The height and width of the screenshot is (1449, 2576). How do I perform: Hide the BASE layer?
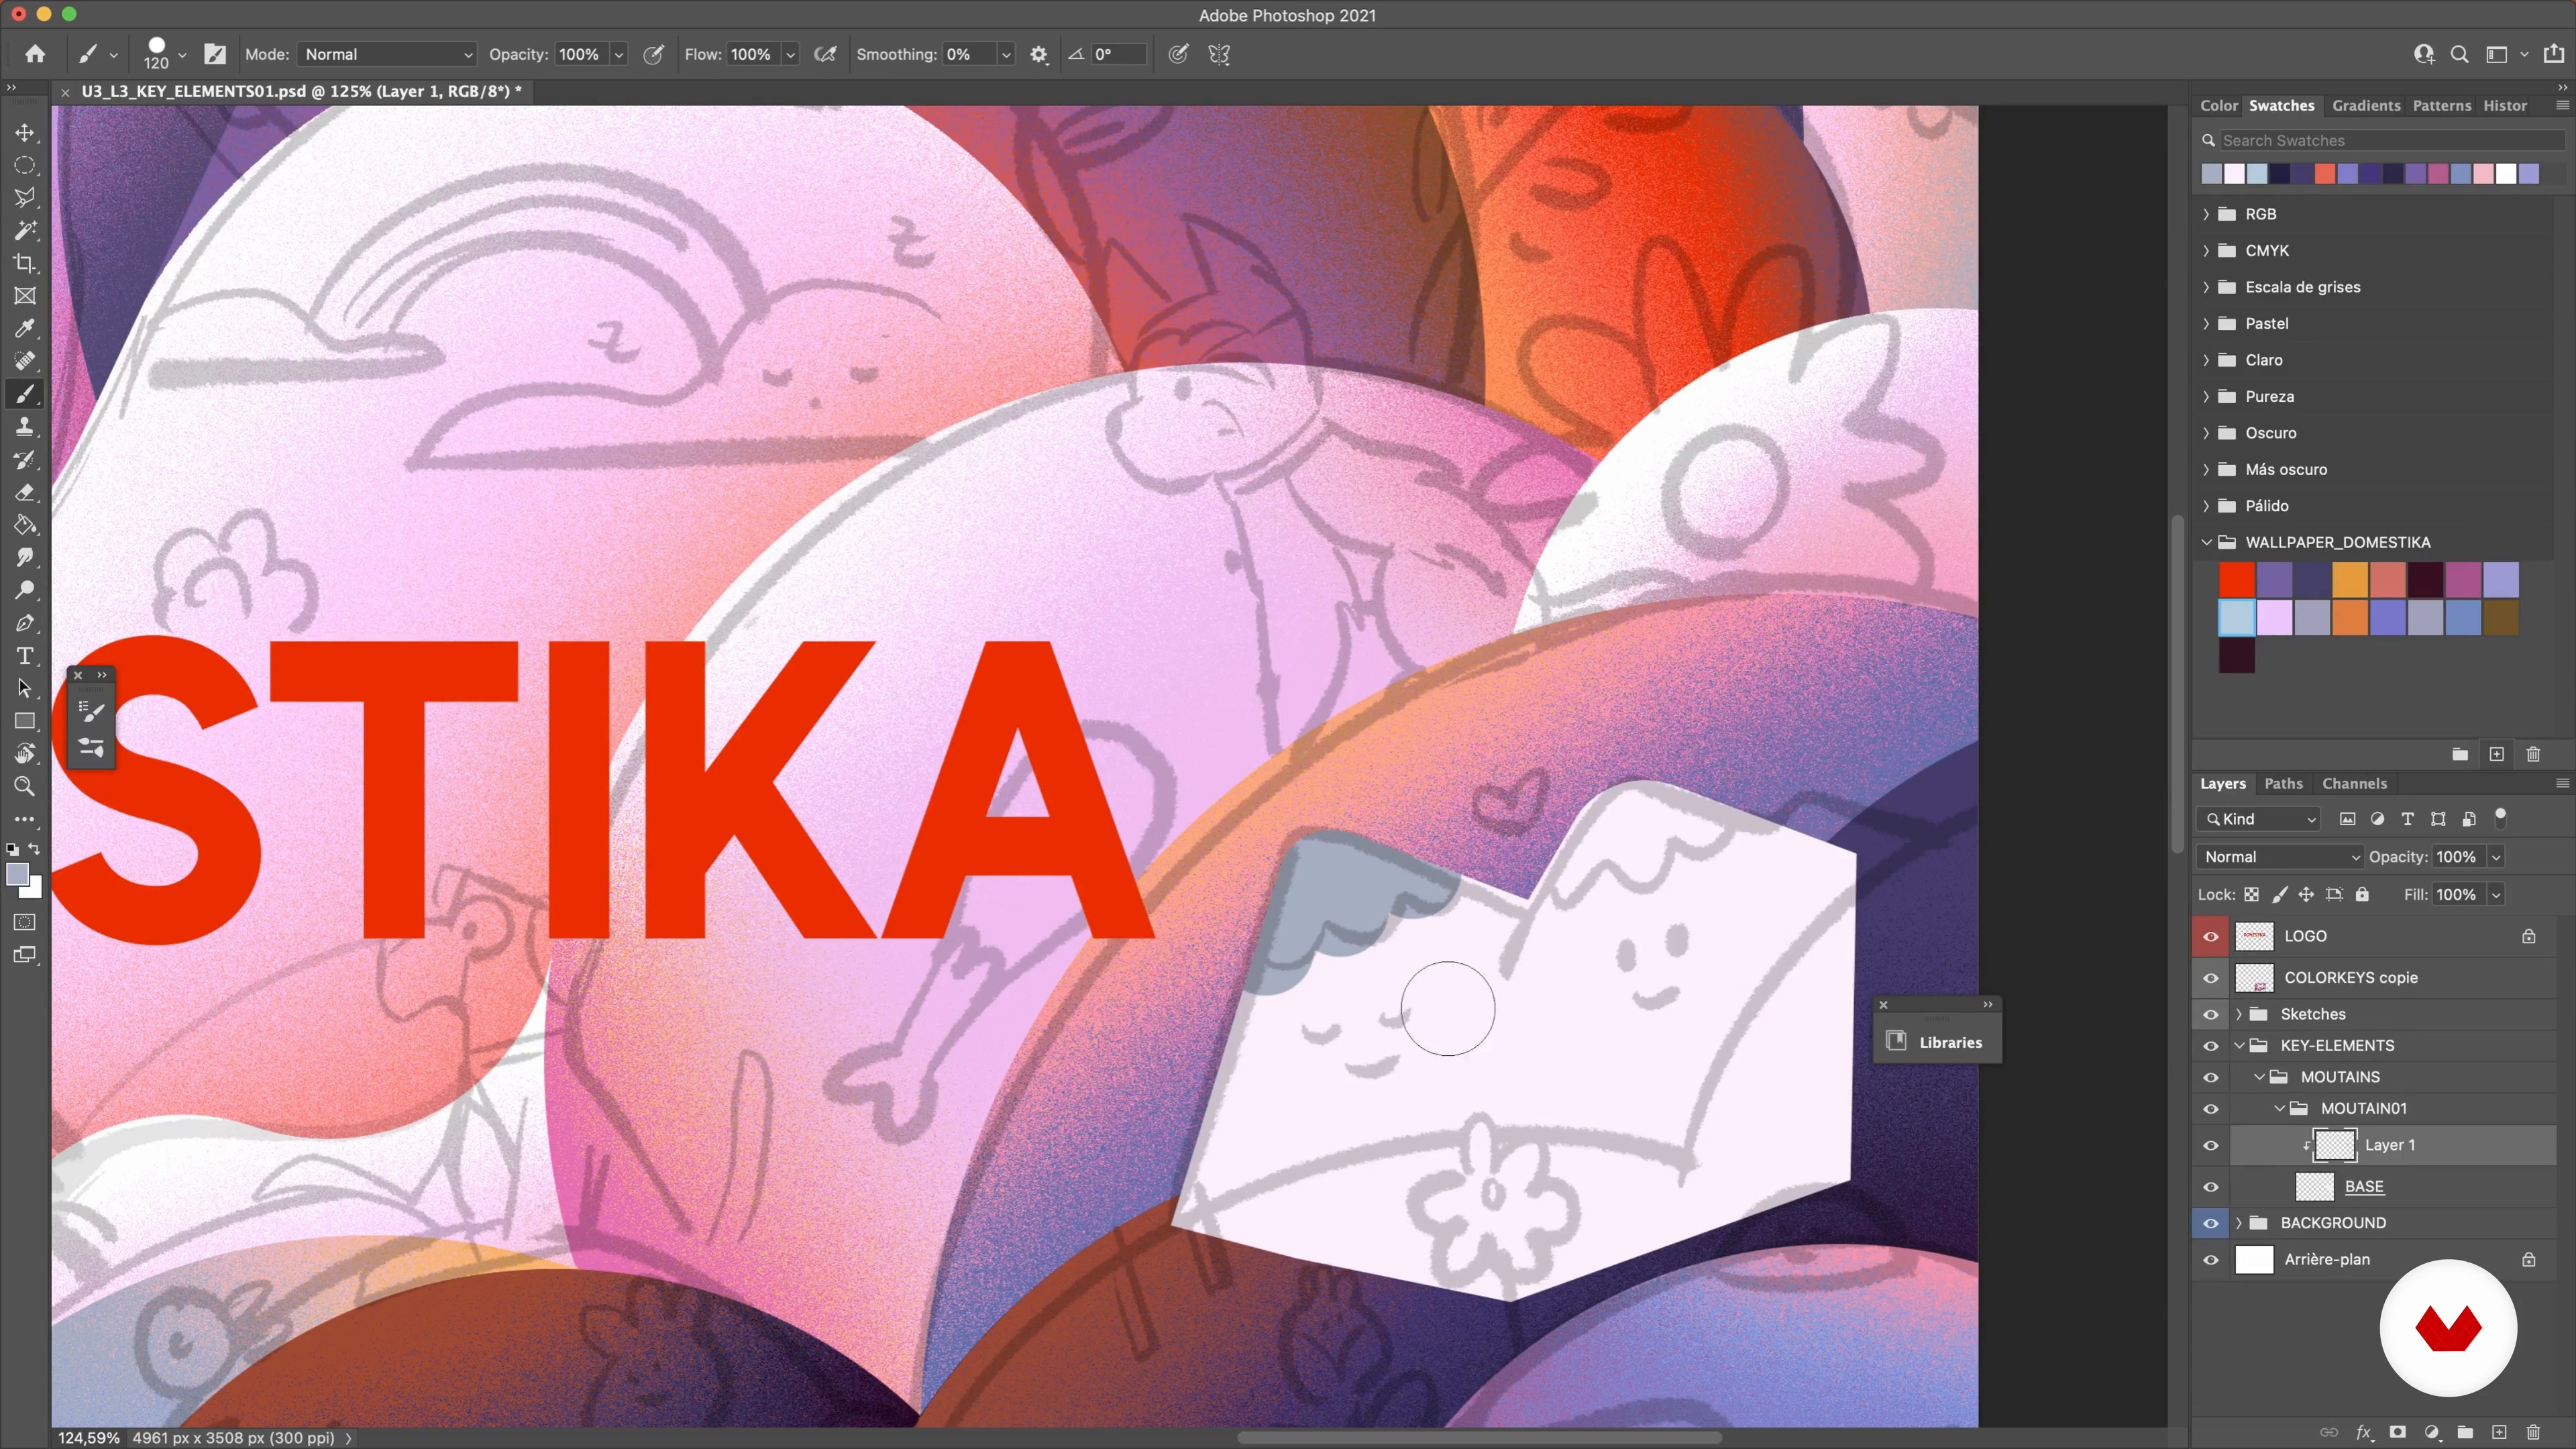point(2210,1187)
